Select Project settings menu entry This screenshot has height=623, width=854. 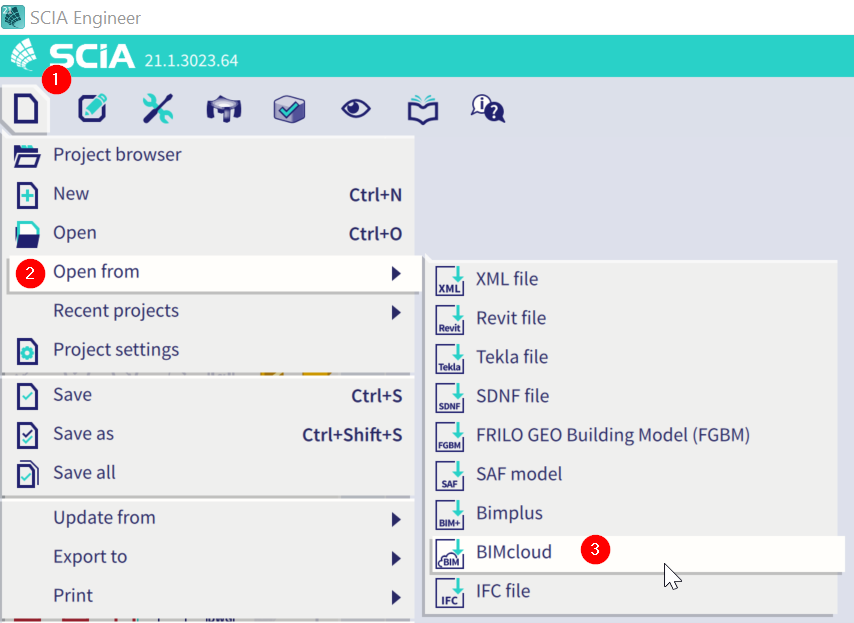210,350
